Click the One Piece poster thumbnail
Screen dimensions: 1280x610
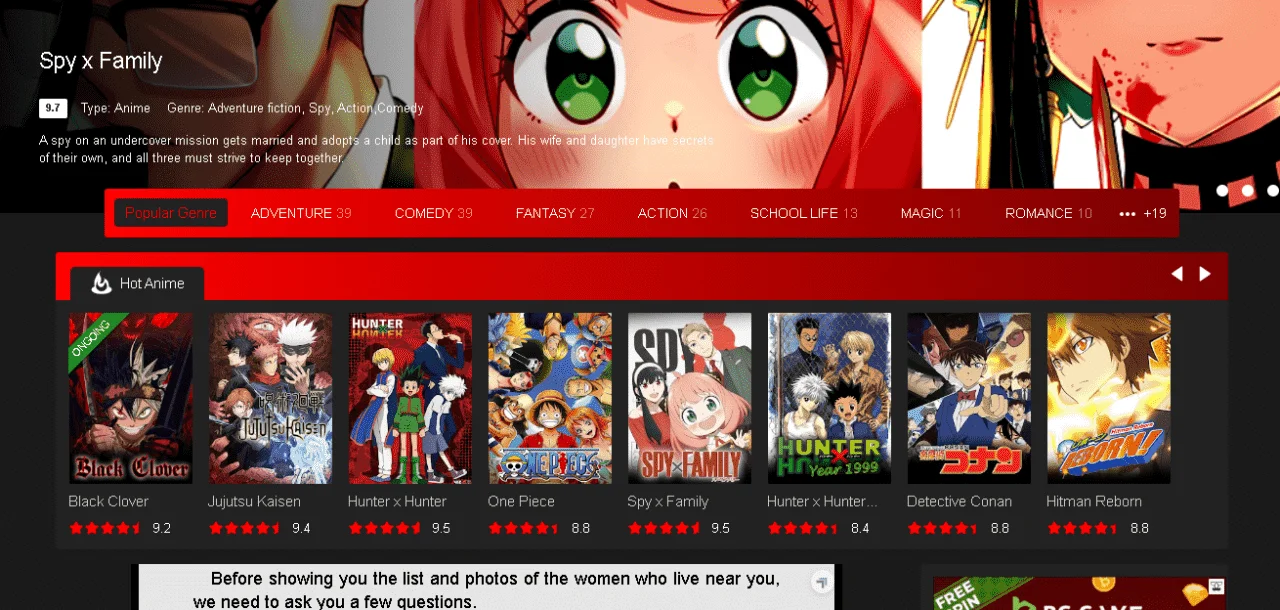point(550,398)
